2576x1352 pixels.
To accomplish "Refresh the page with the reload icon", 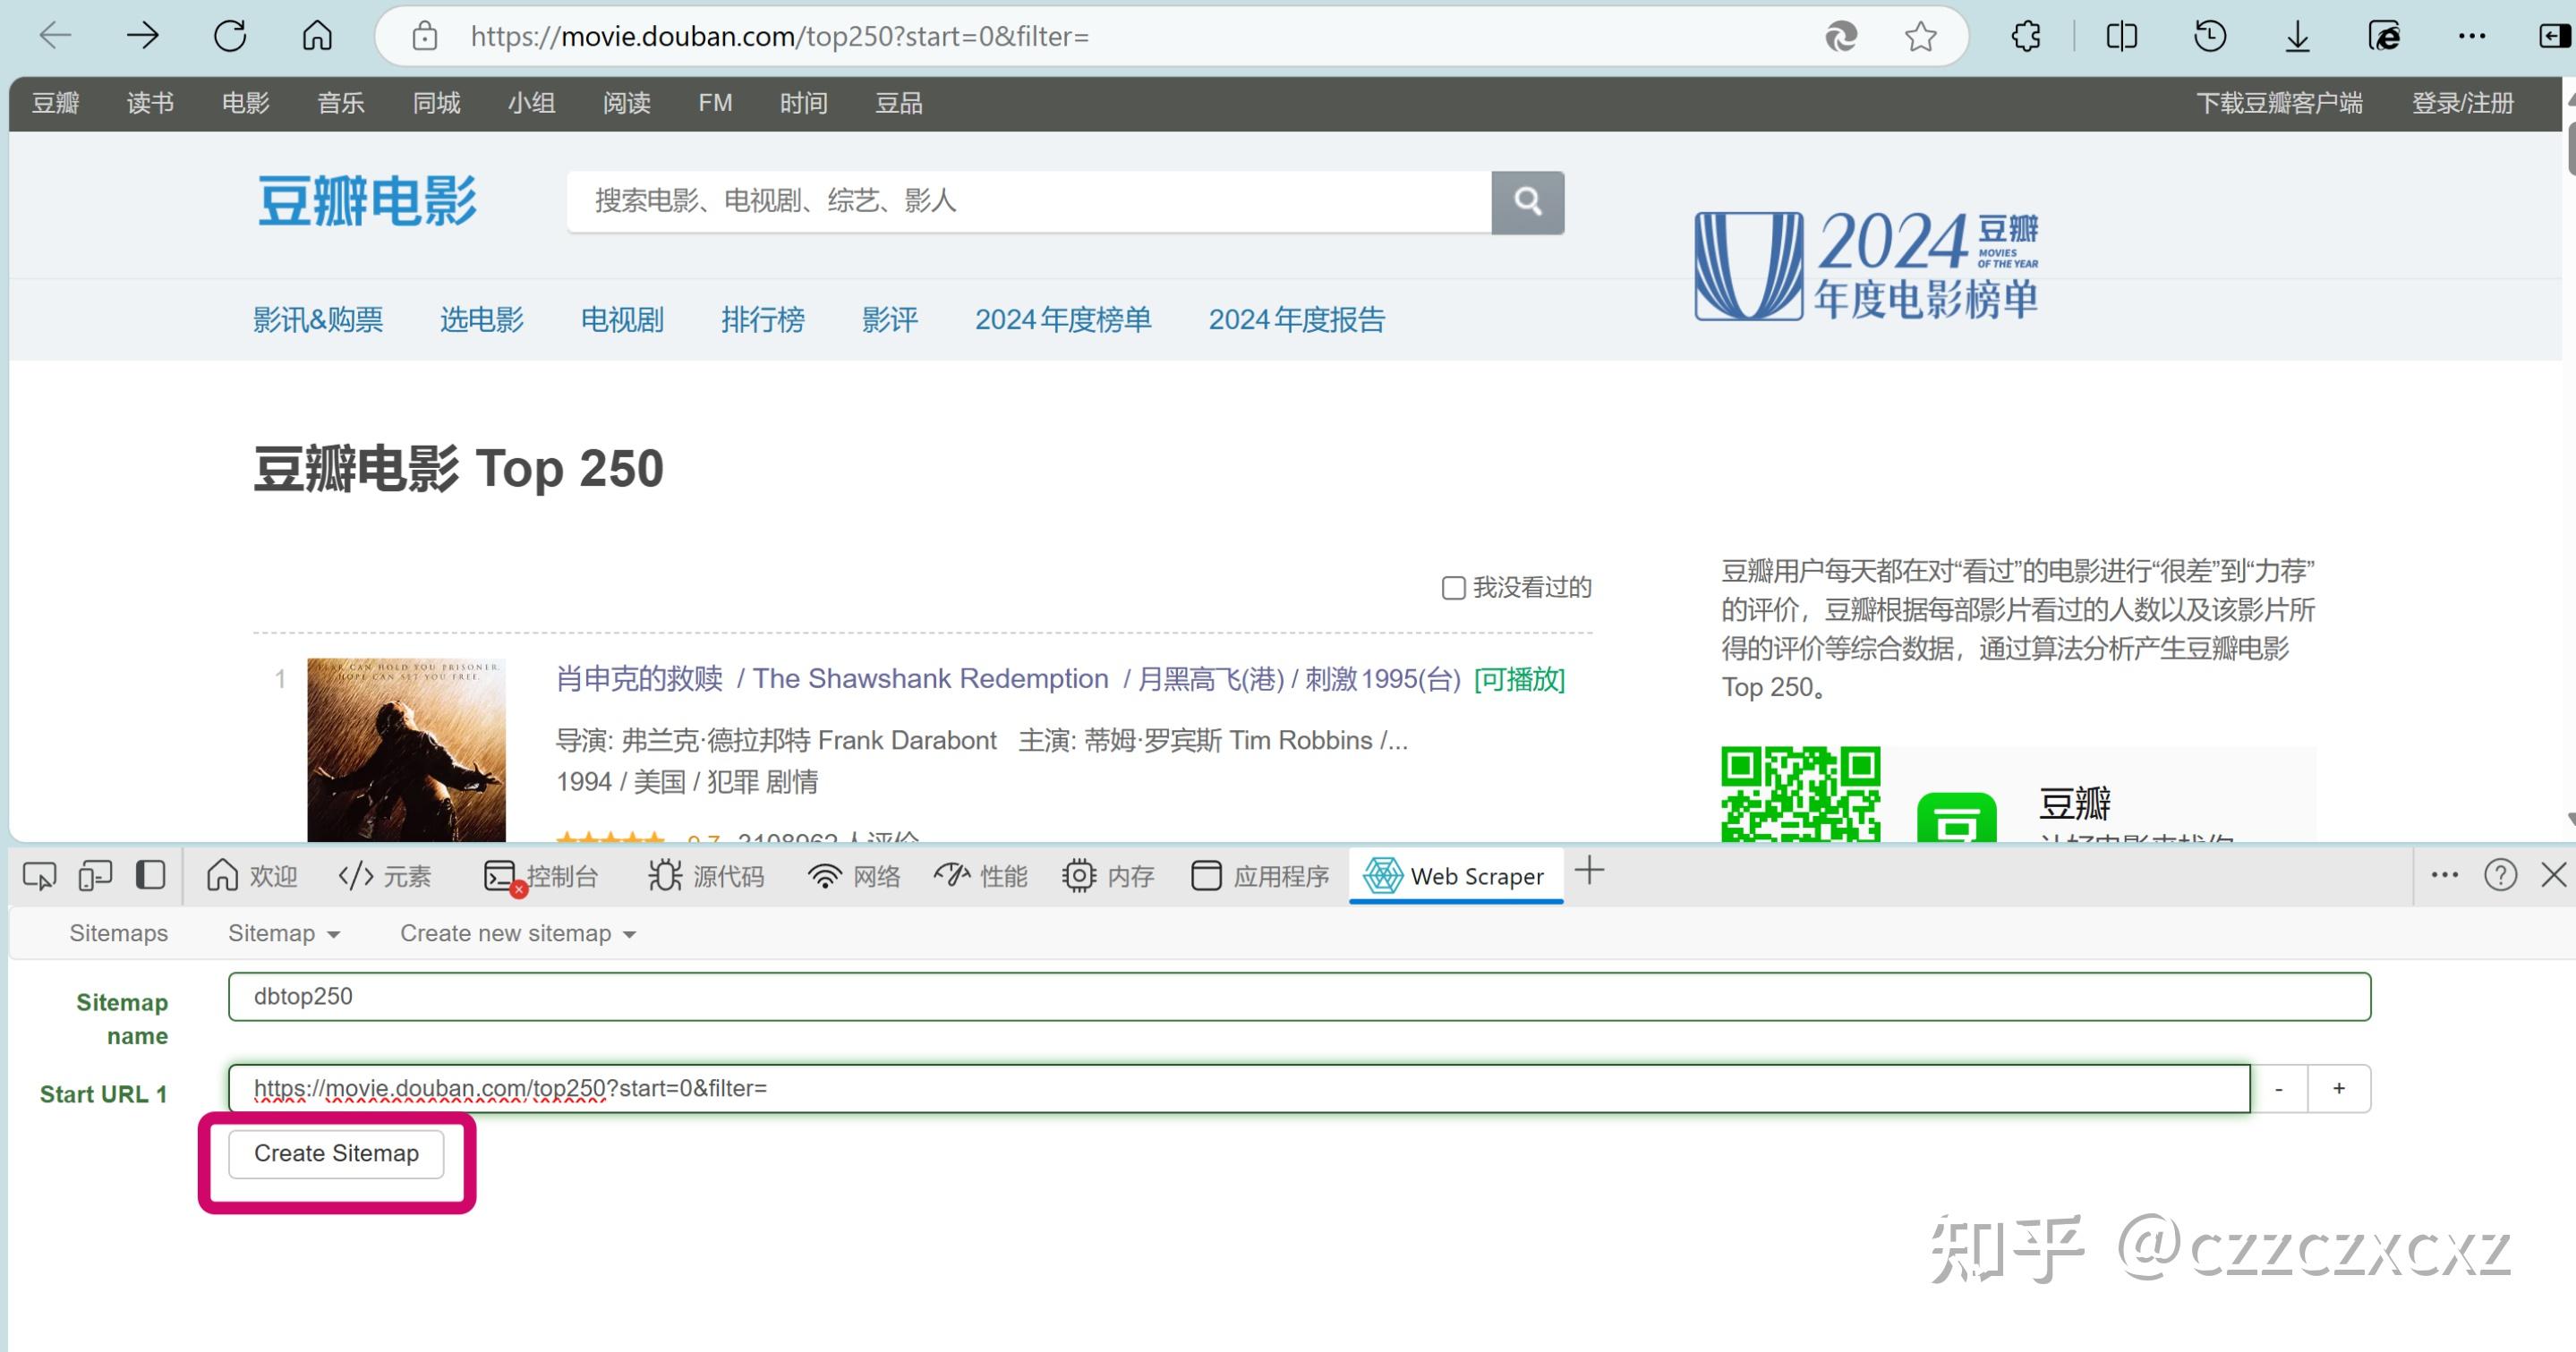I will 229,36.
